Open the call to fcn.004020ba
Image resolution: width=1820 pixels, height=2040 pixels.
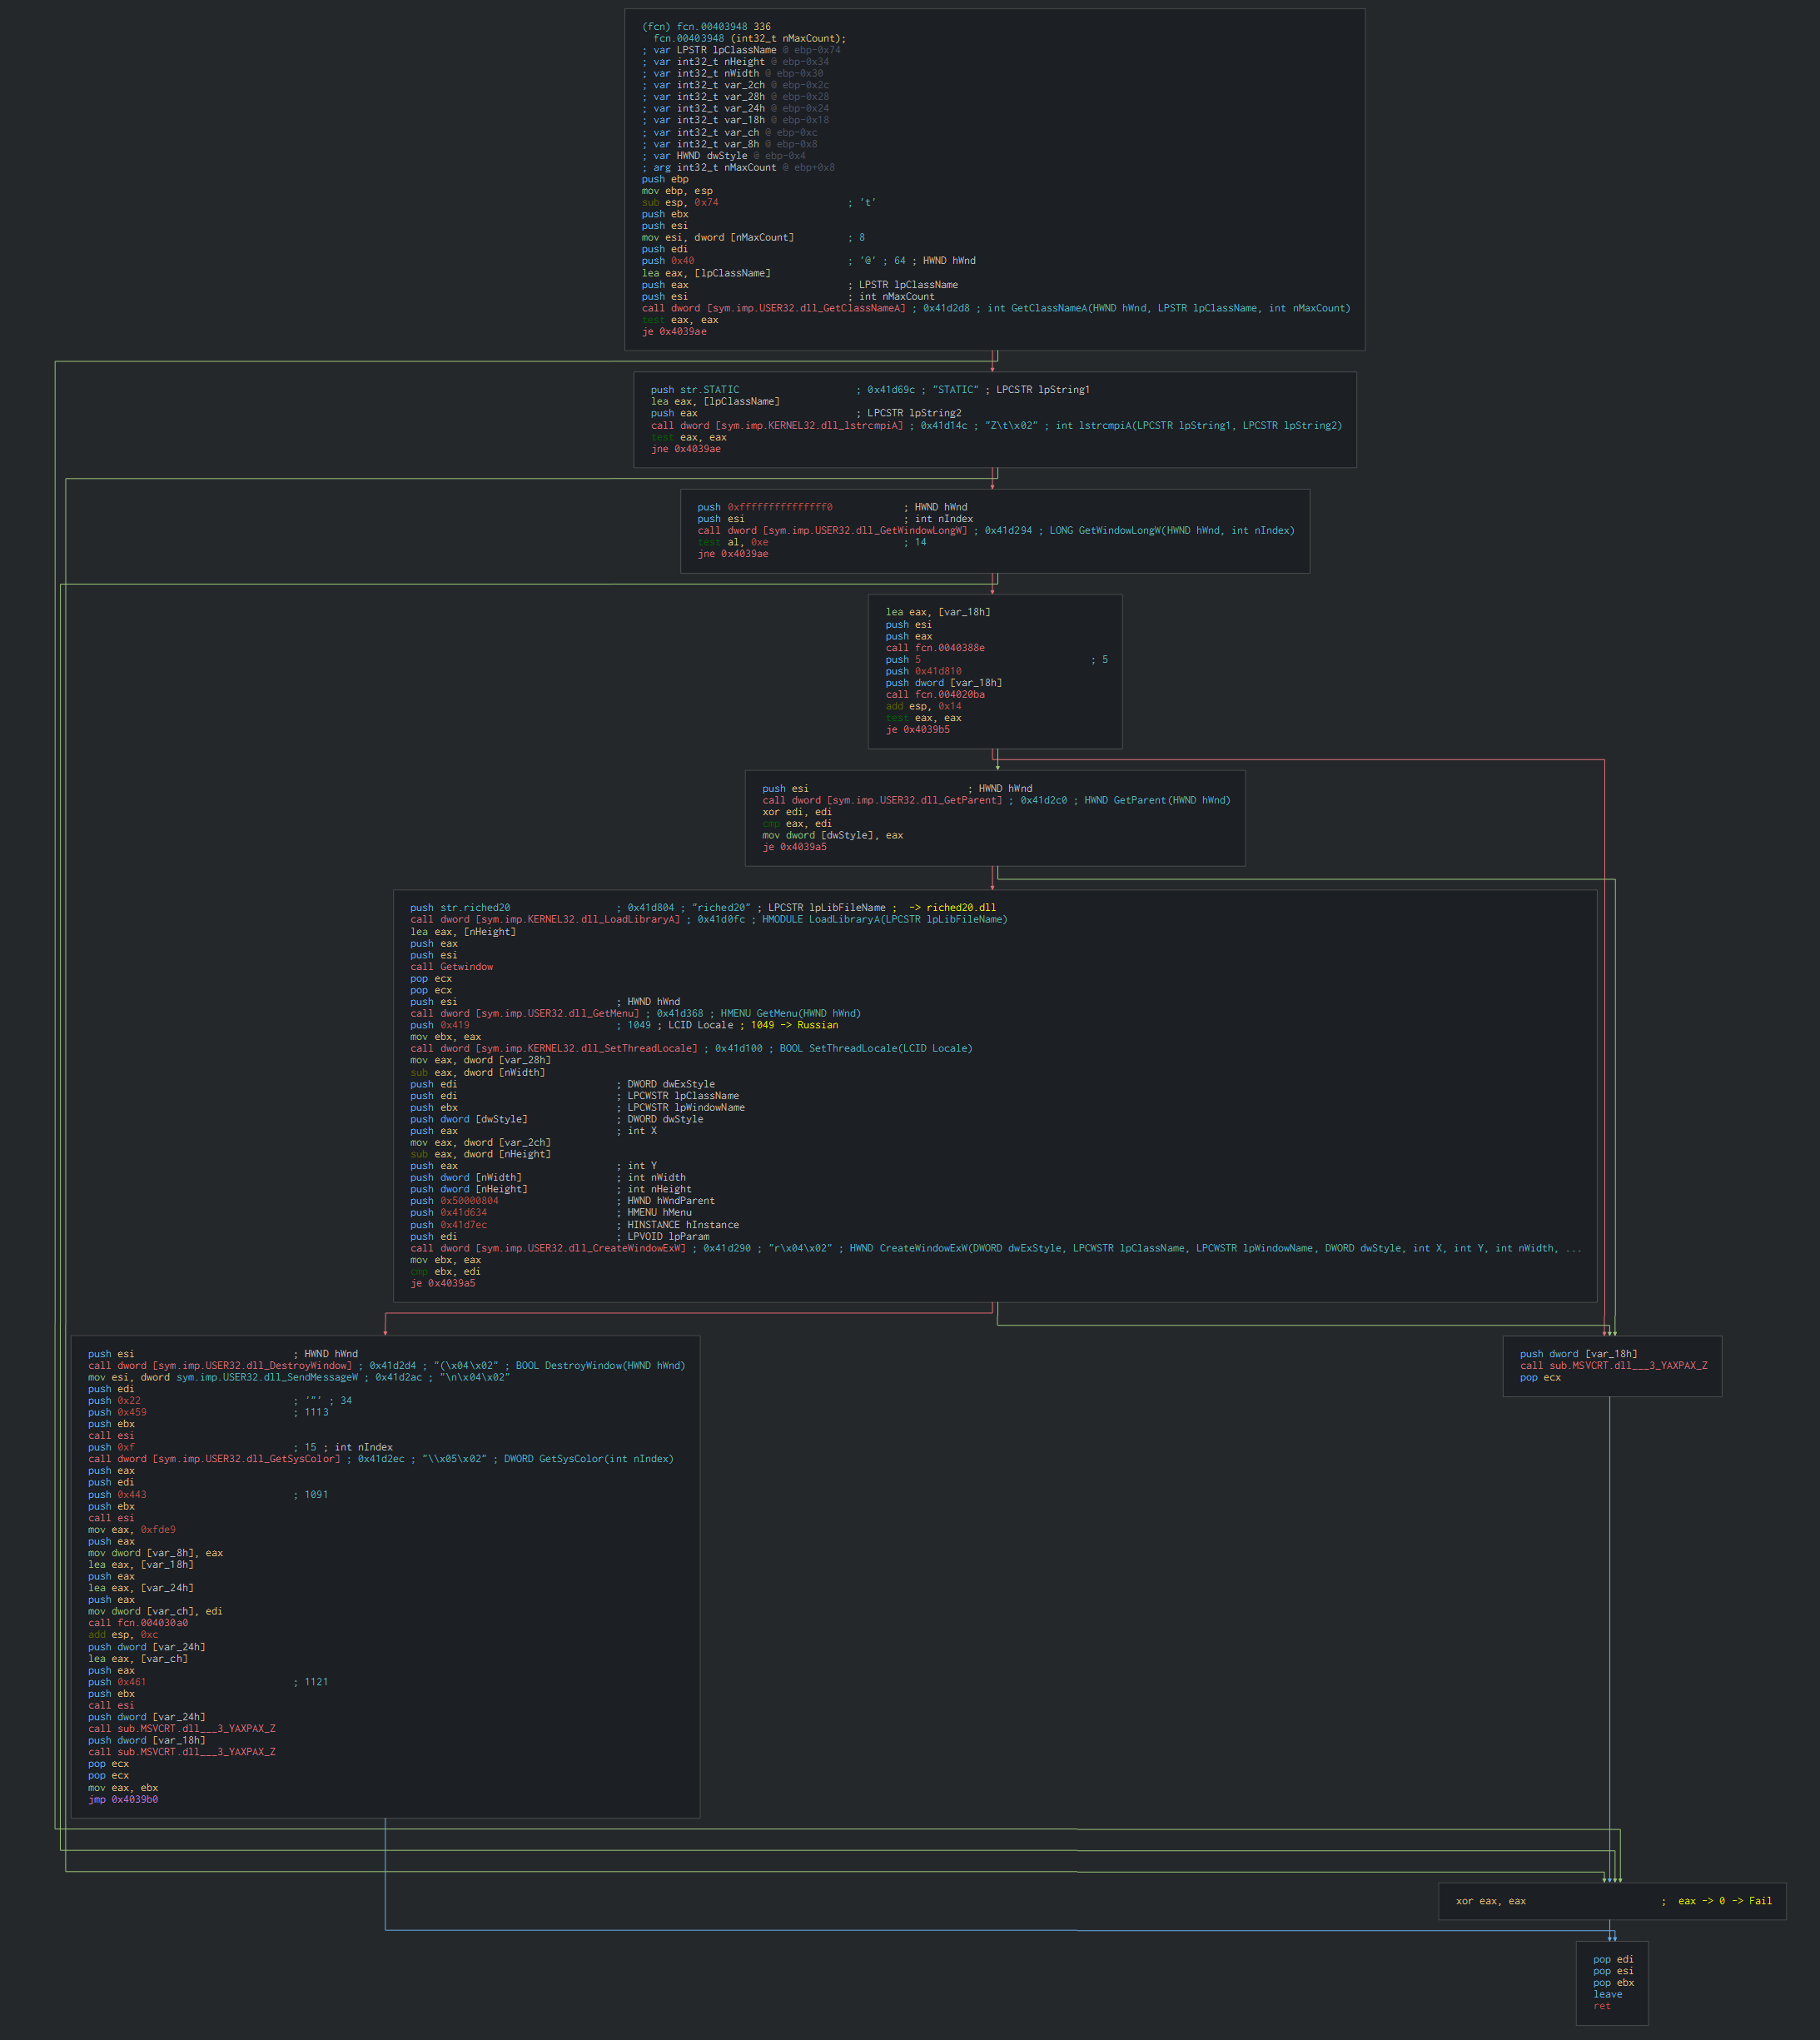(935, 694)
